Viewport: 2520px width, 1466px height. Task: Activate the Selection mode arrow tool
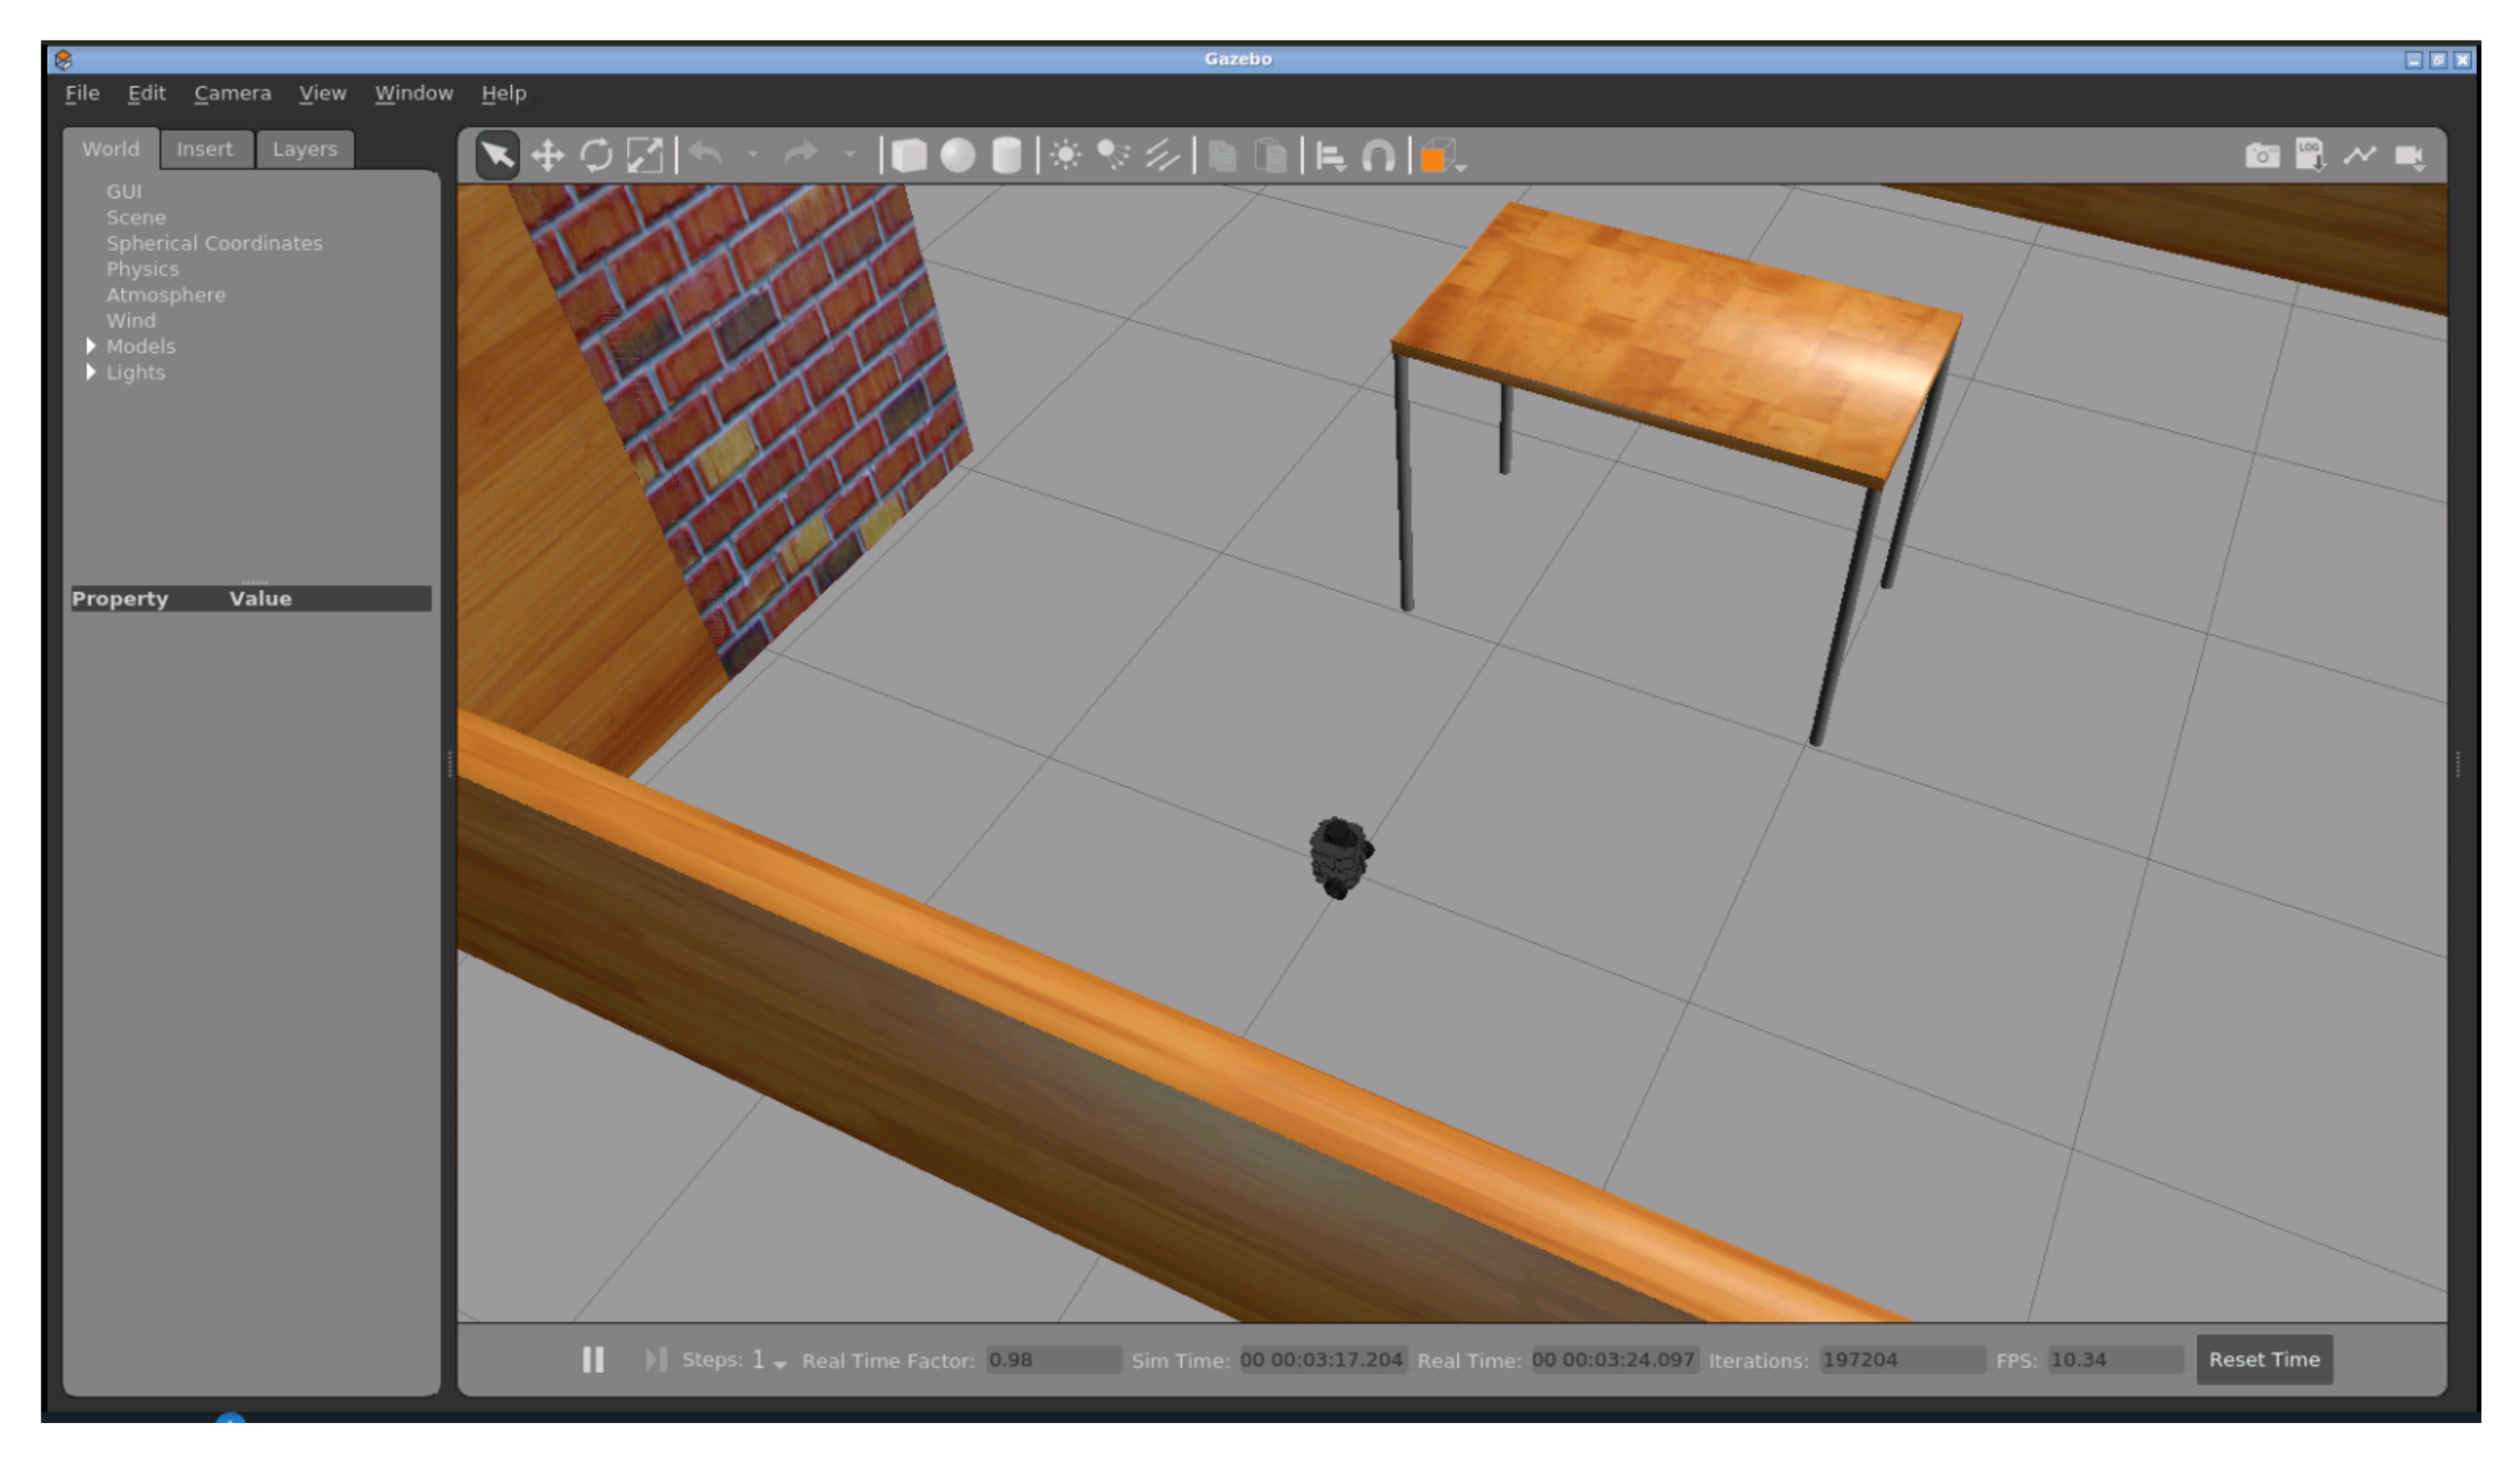[497, 155]
